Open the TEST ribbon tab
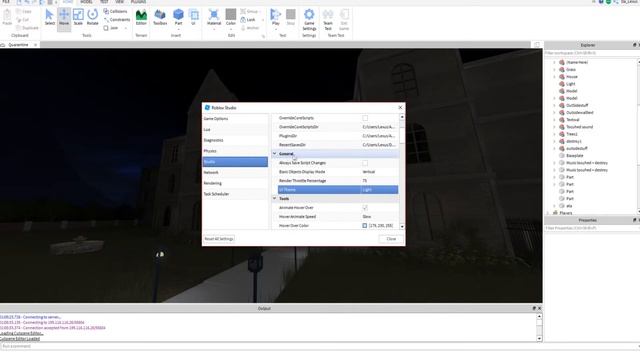This screenshot has height=360, width=640. [x=104, y=2]
